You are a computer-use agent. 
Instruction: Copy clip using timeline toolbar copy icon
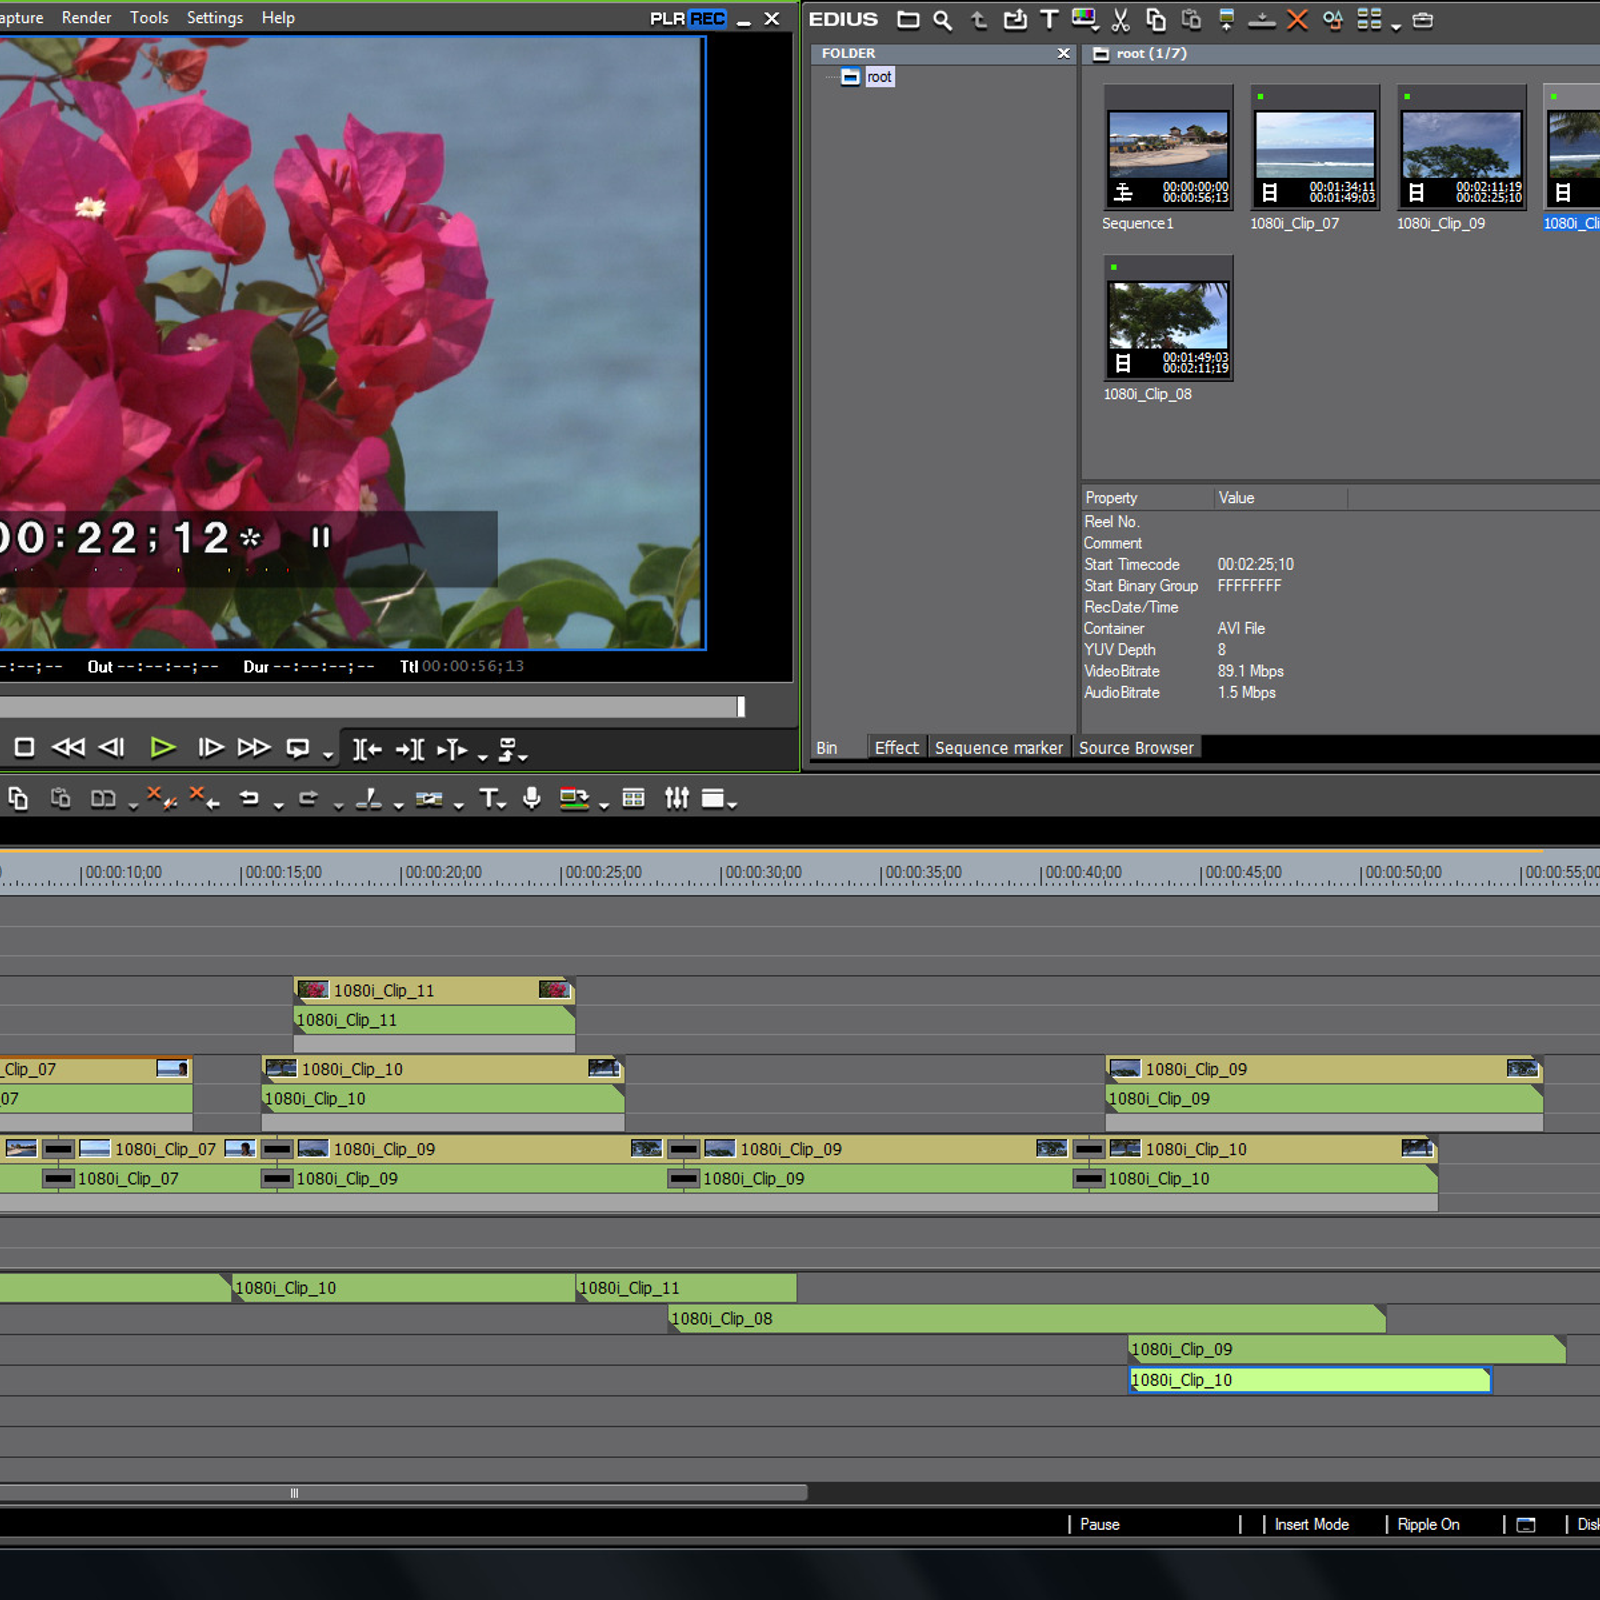pyautogui.click(x=18, y=798)
